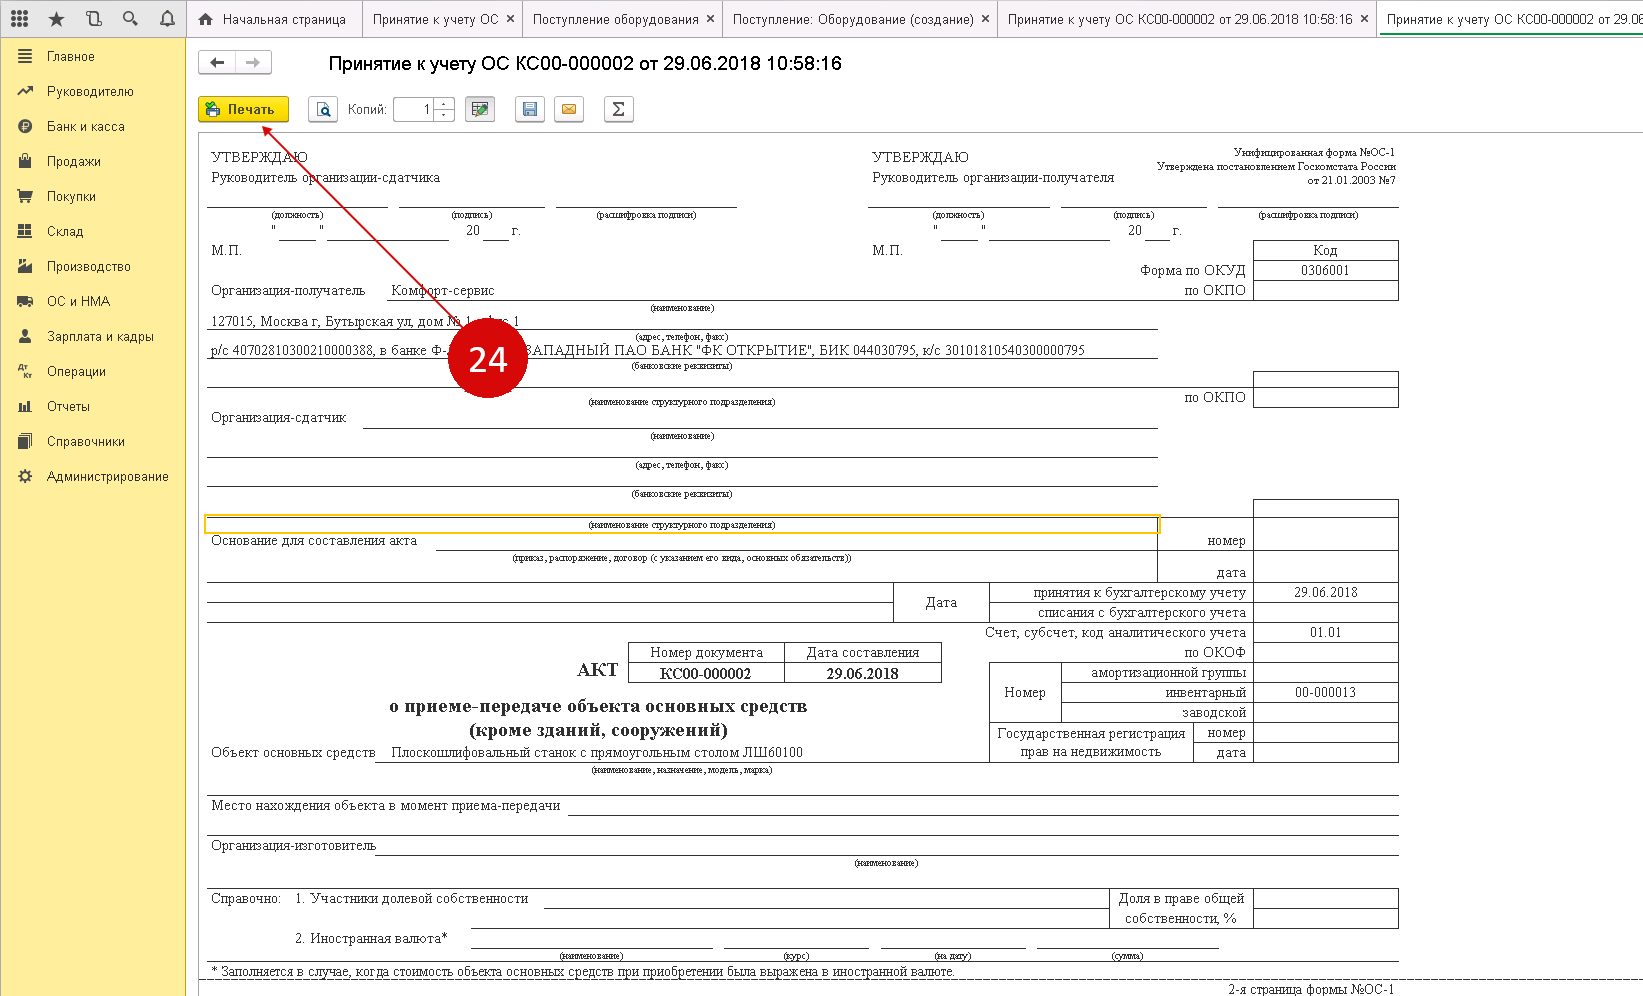Screen dimensions: 1643x996
Task: Increase number of copies with up arrow
Action: (445, 103)
